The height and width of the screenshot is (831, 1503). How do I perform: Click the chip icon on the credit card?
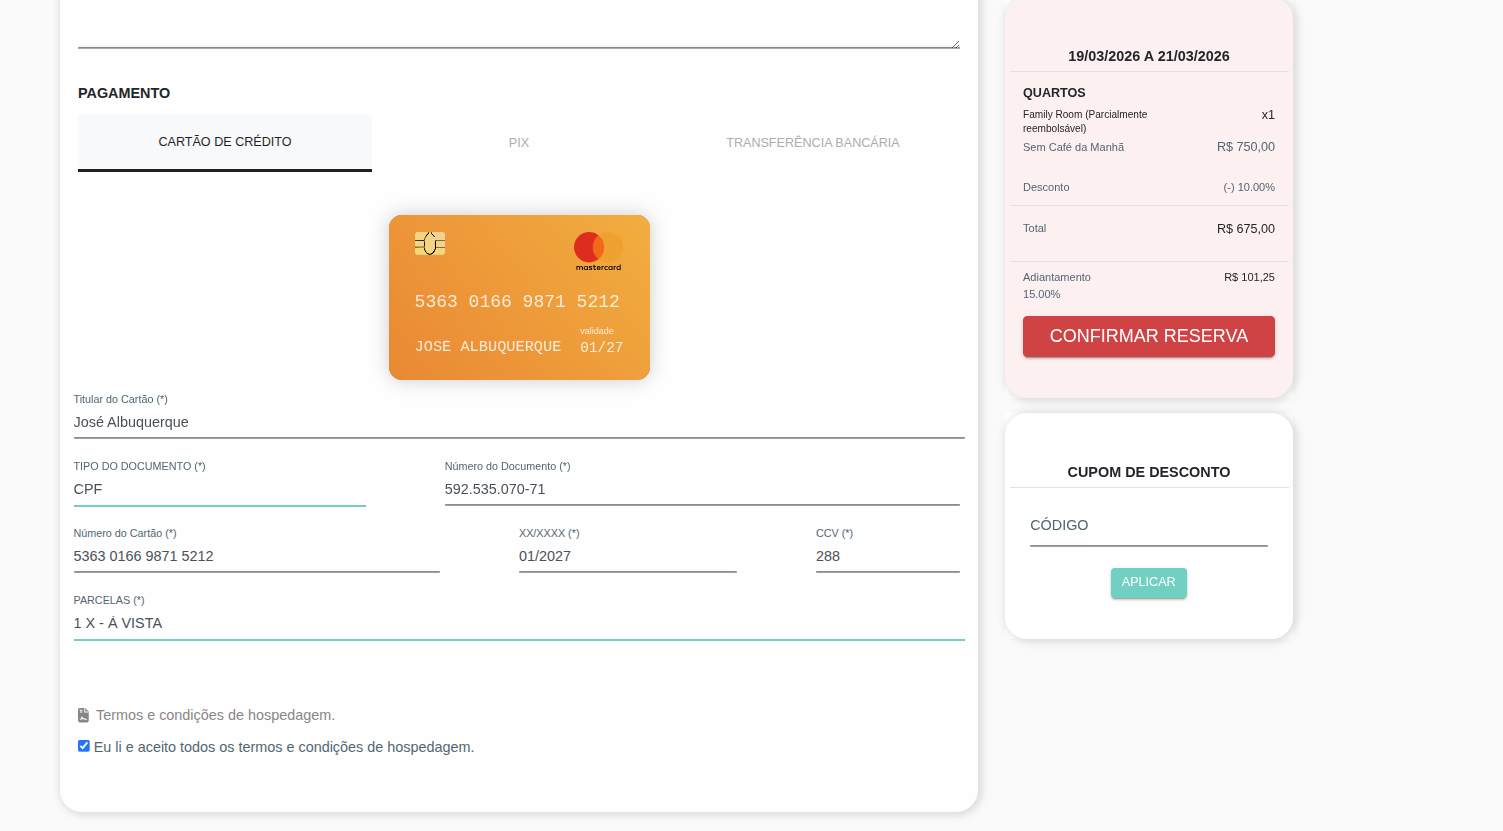coord(430,243)
